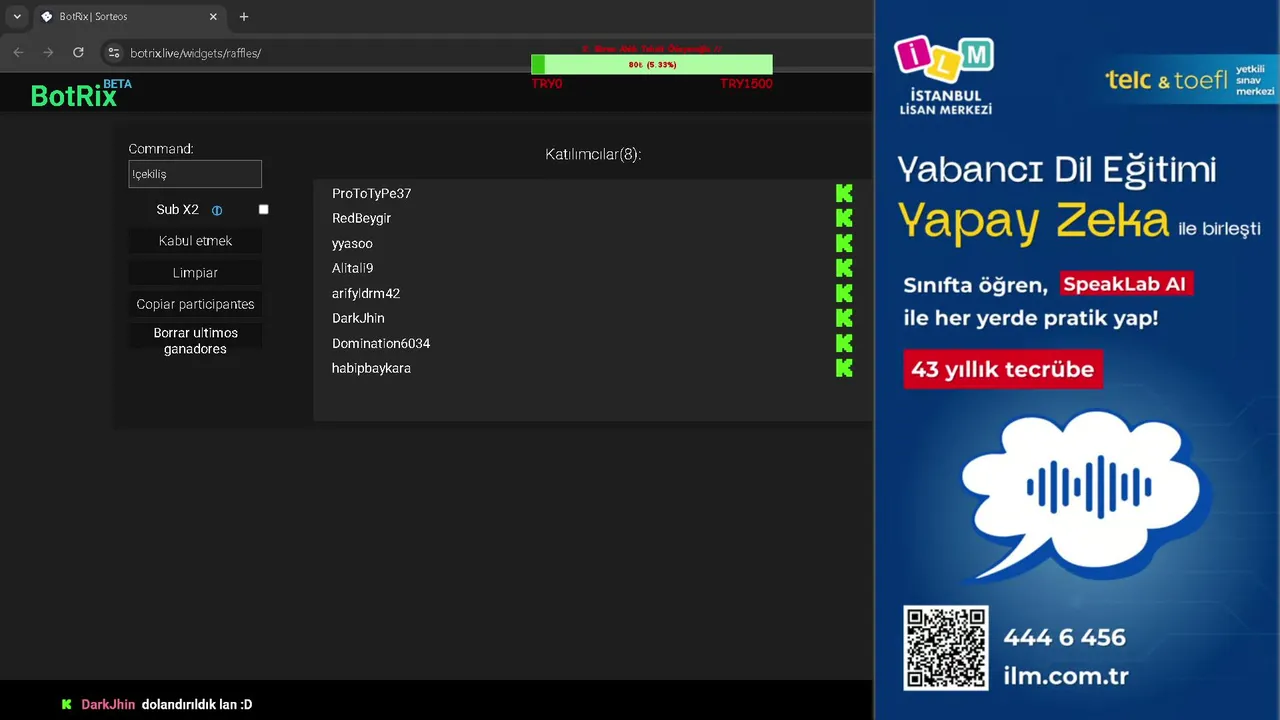Click the Command input field with çekiliş

pos(195,174)
